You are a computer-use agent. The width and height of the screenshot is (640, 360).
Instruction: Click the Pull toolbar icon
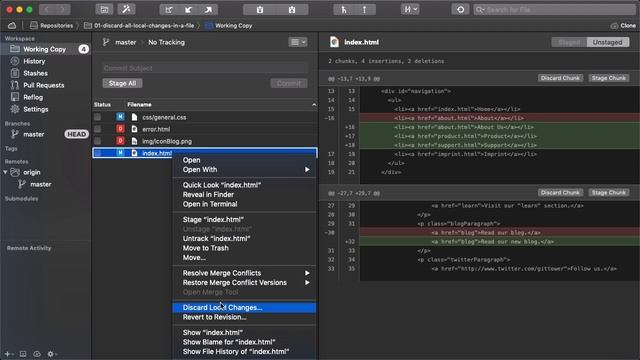click(x=188, y=9)
